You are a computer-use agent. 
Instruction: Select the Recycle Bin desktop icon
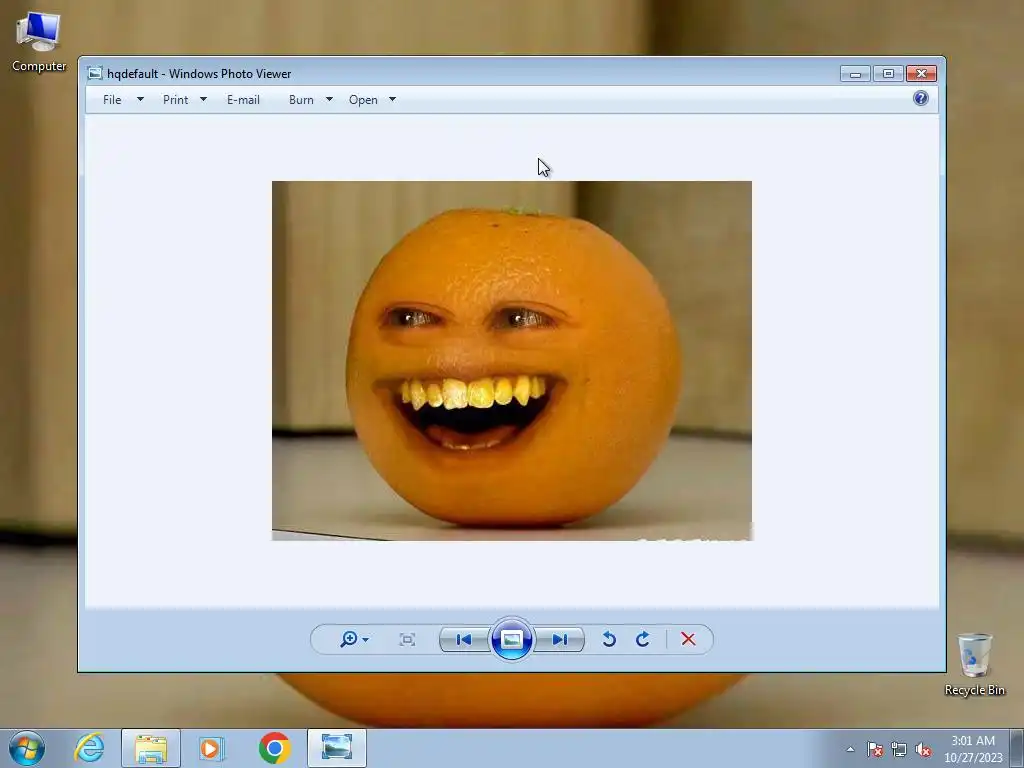974,664
